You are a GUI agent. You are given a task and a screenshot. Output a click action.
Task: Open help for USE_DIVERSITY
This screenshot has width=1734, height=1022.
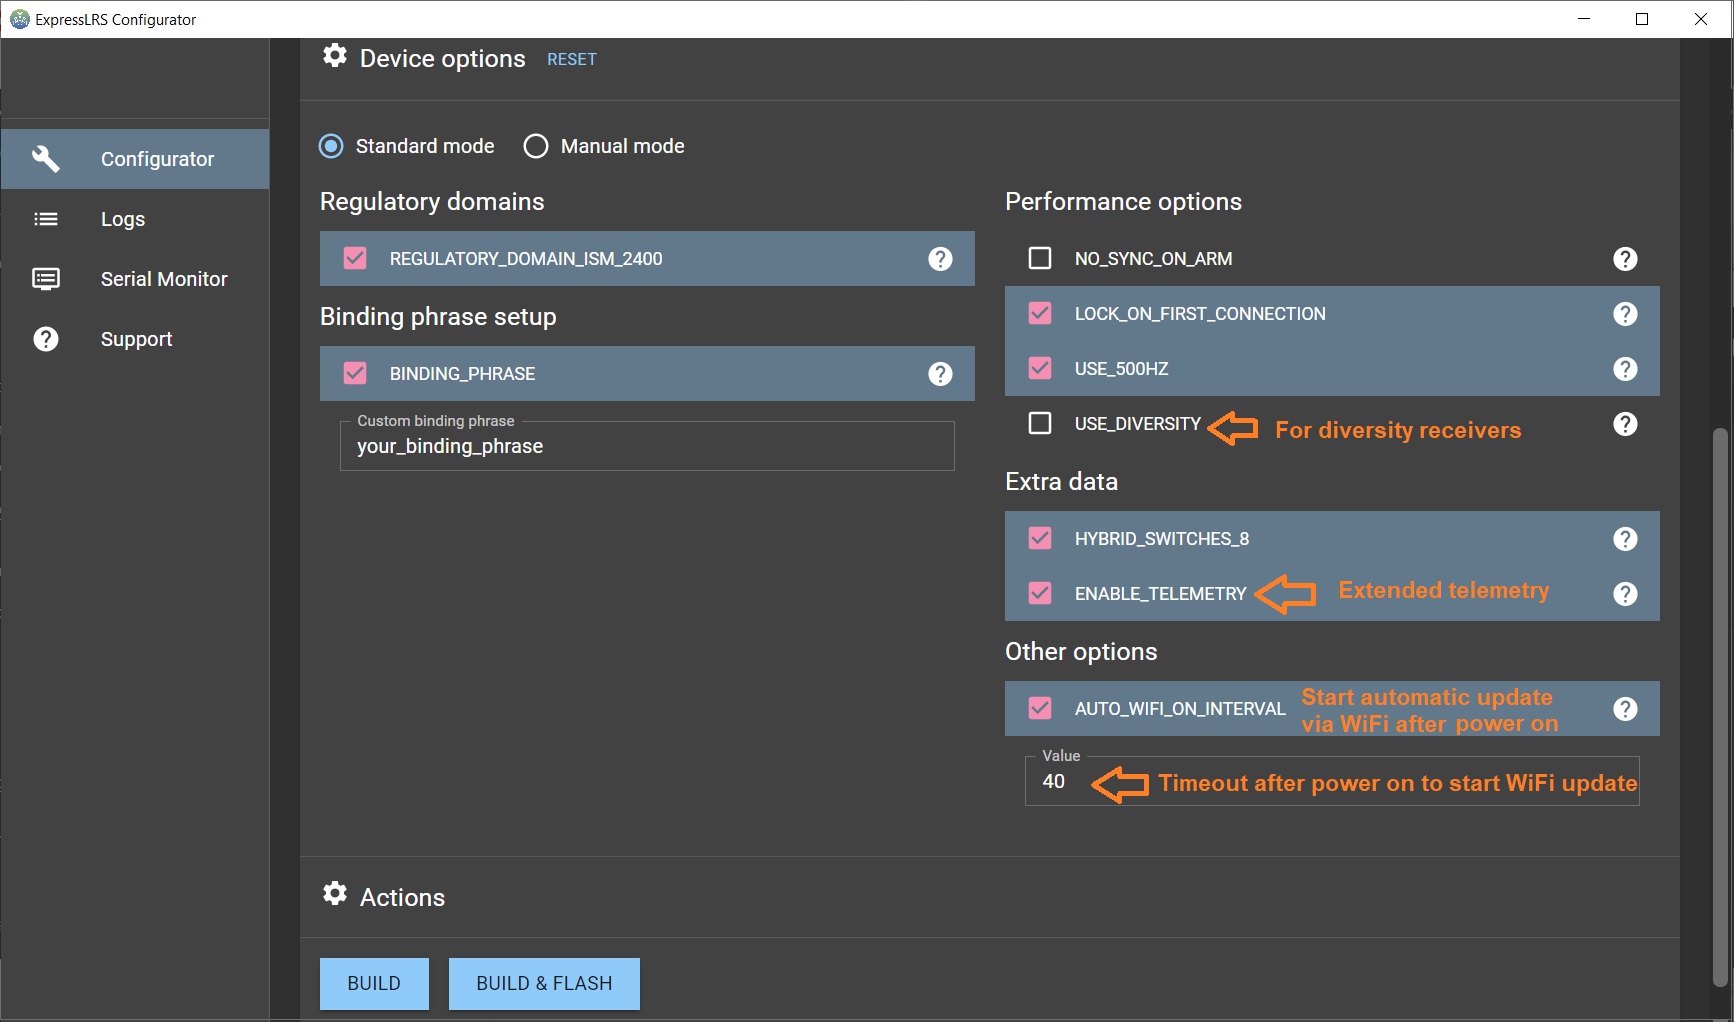tap(1625, 424)
